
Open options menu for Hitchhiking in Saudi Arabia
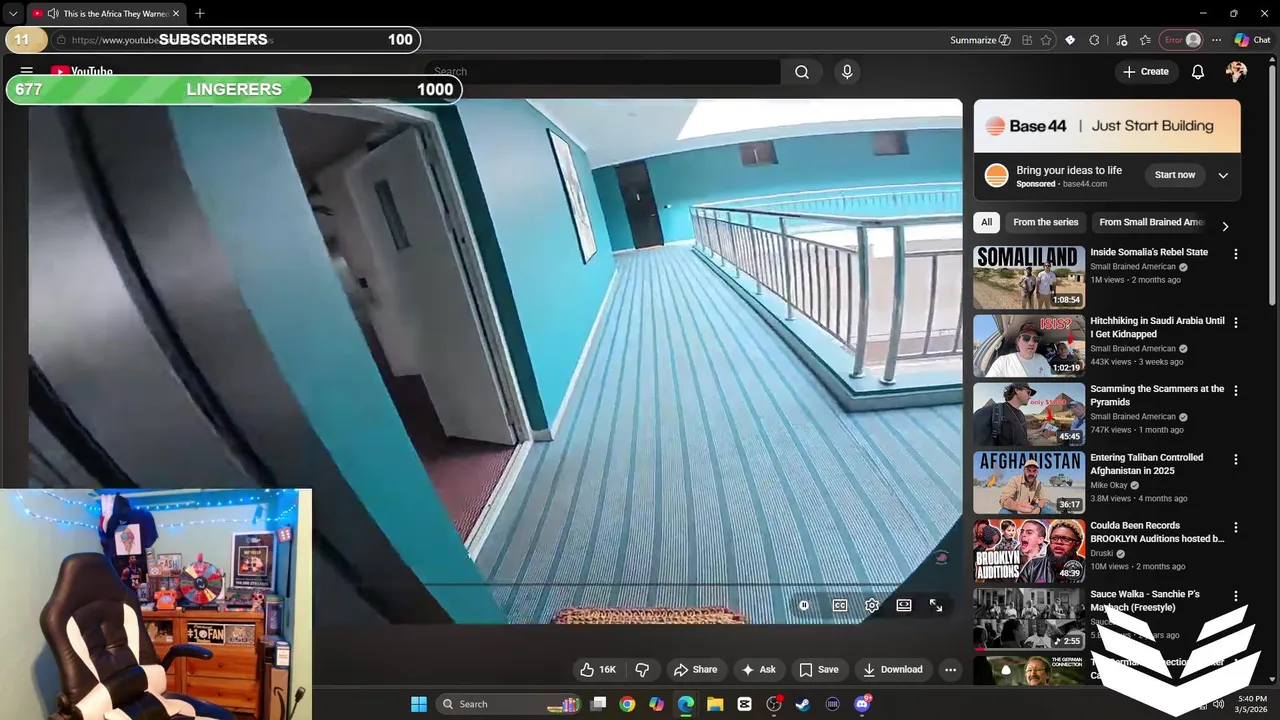(1235, 323)
